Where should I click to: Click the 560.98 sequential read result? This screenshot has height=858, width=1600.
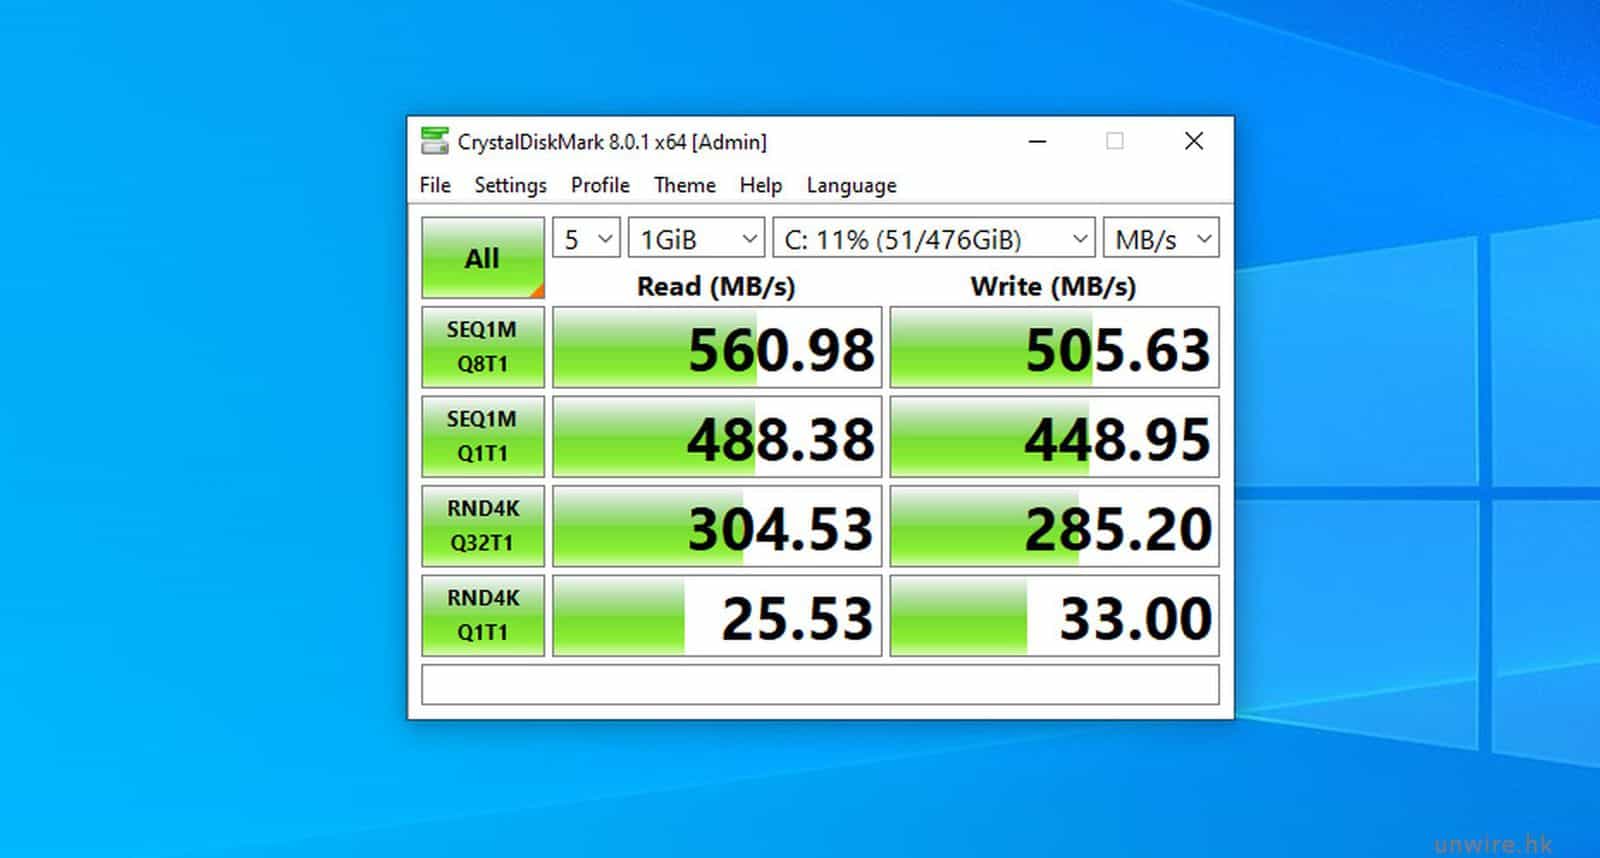click(717, 348)
